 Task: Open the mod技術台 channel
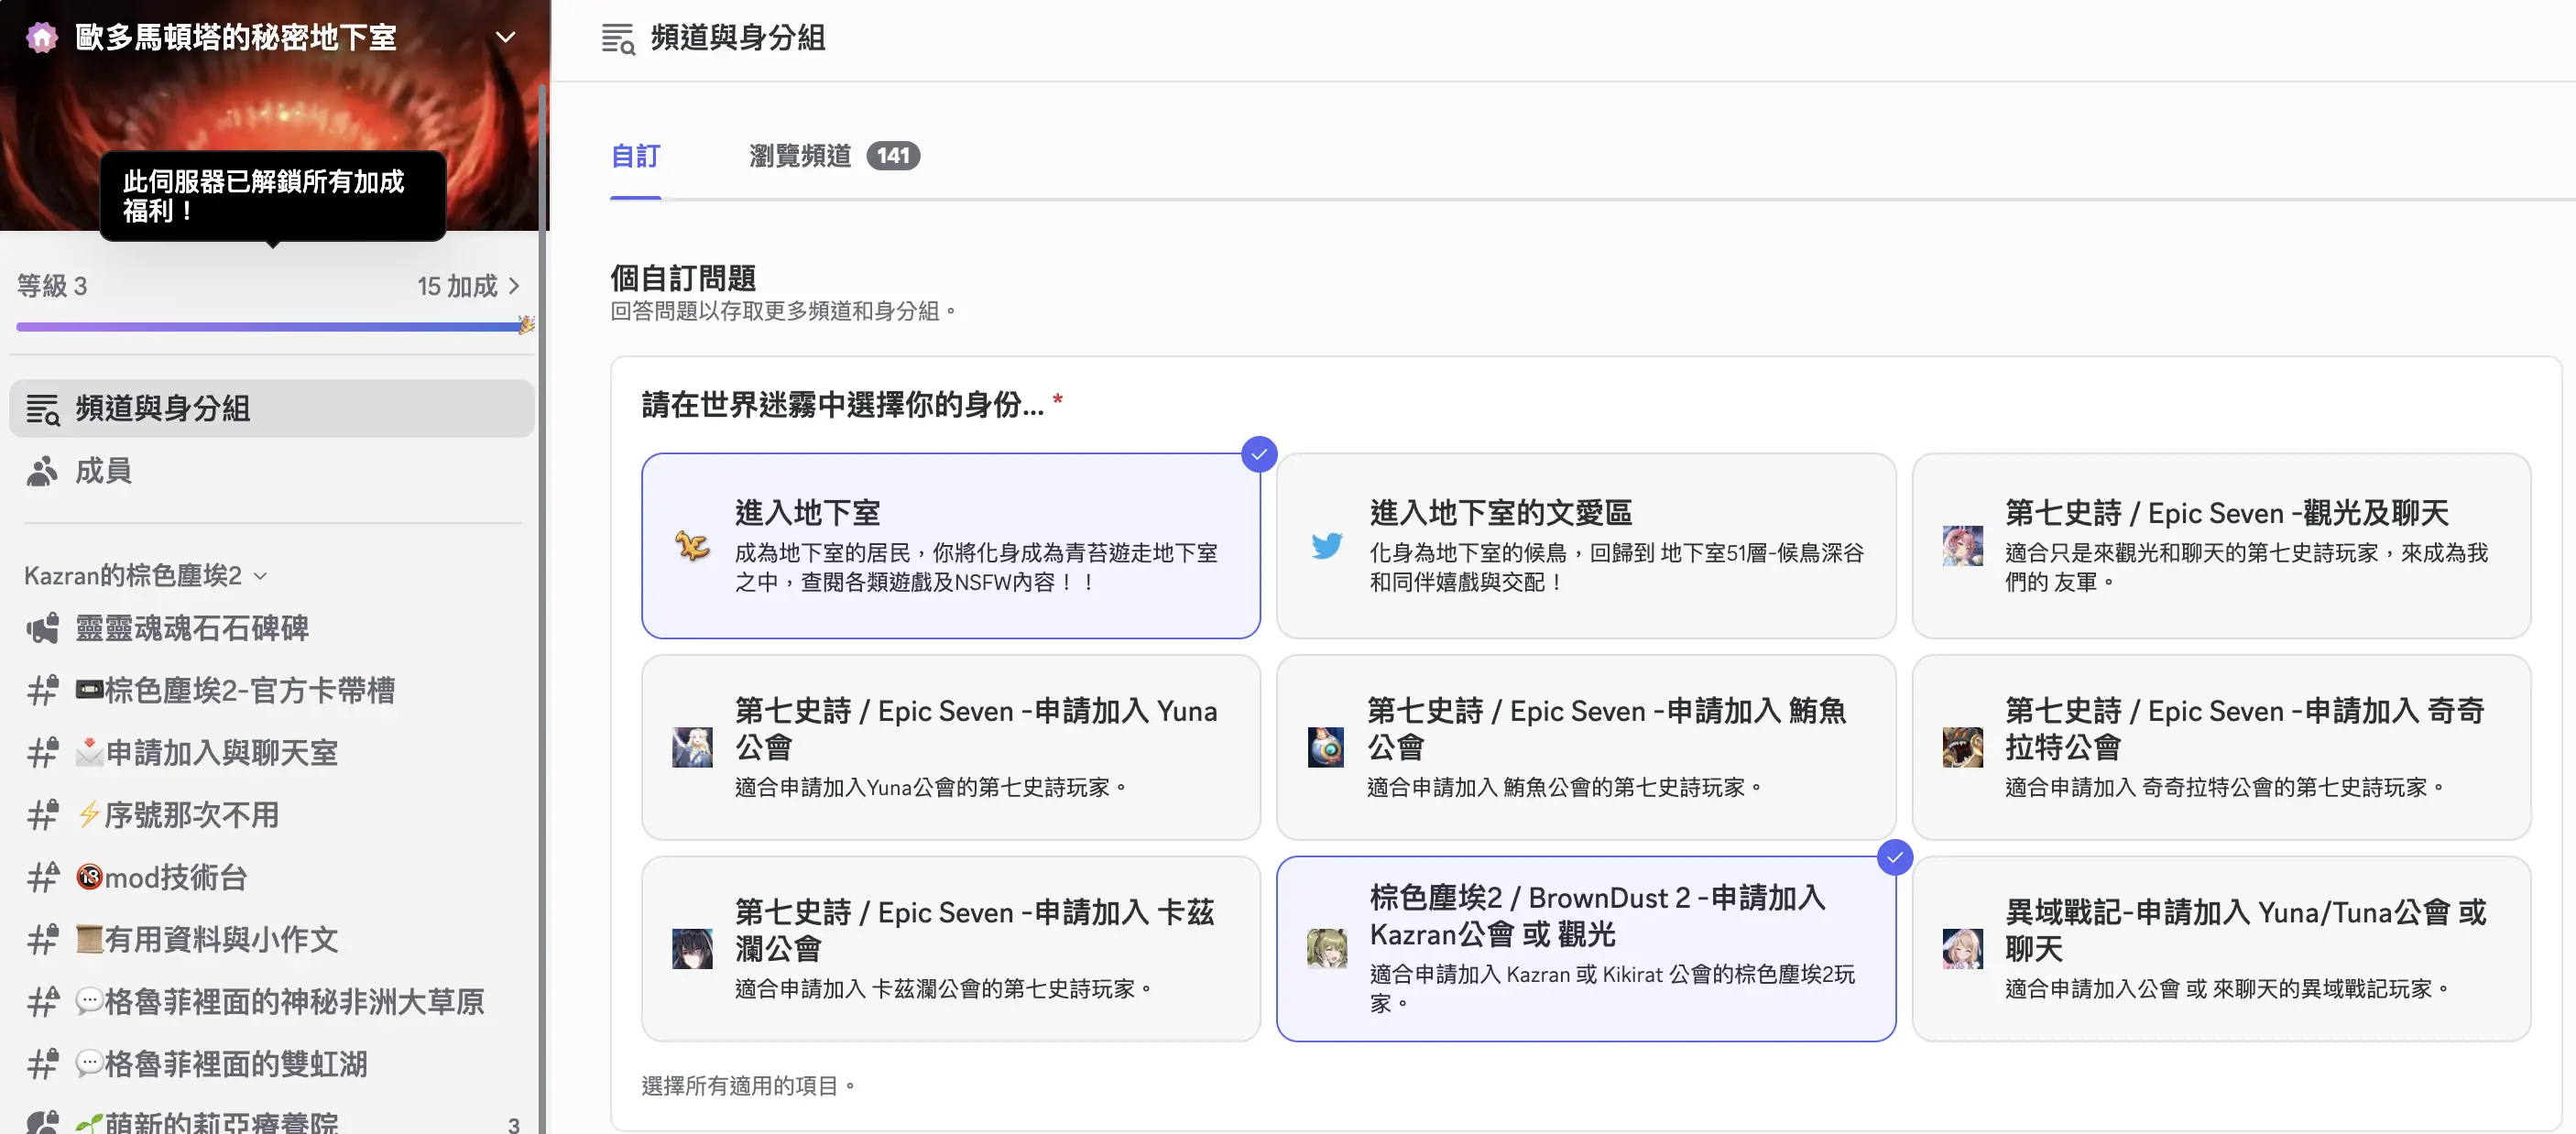pyautogui.click(x=272, y=877)
